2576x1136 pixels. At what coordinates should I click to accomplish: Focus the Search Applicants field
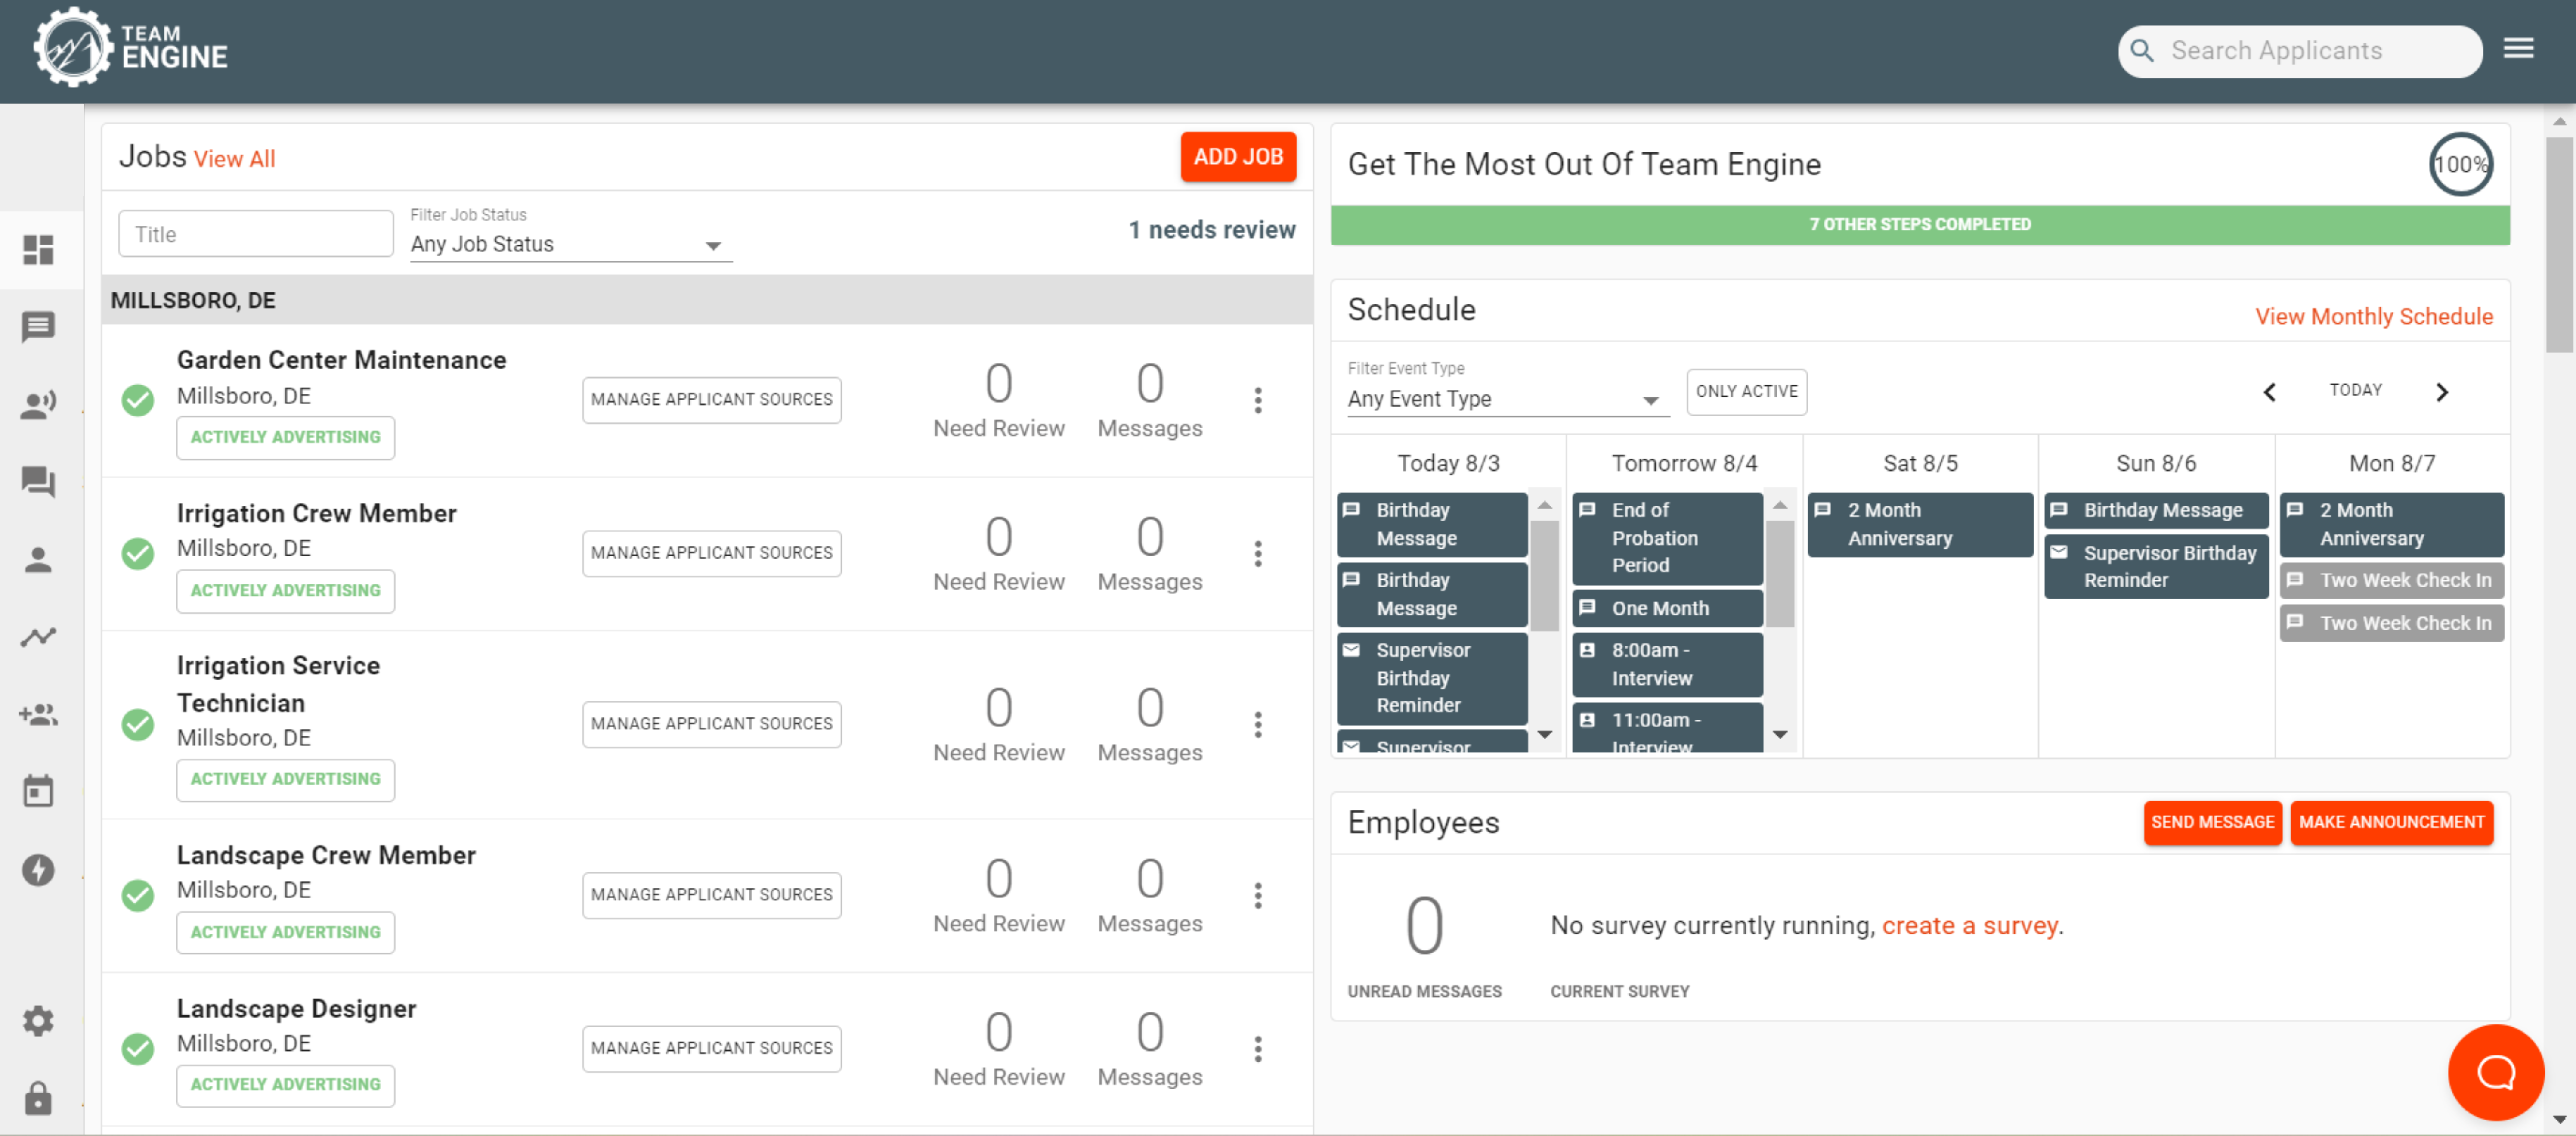pyautogui.click(x=2300, y=51)
